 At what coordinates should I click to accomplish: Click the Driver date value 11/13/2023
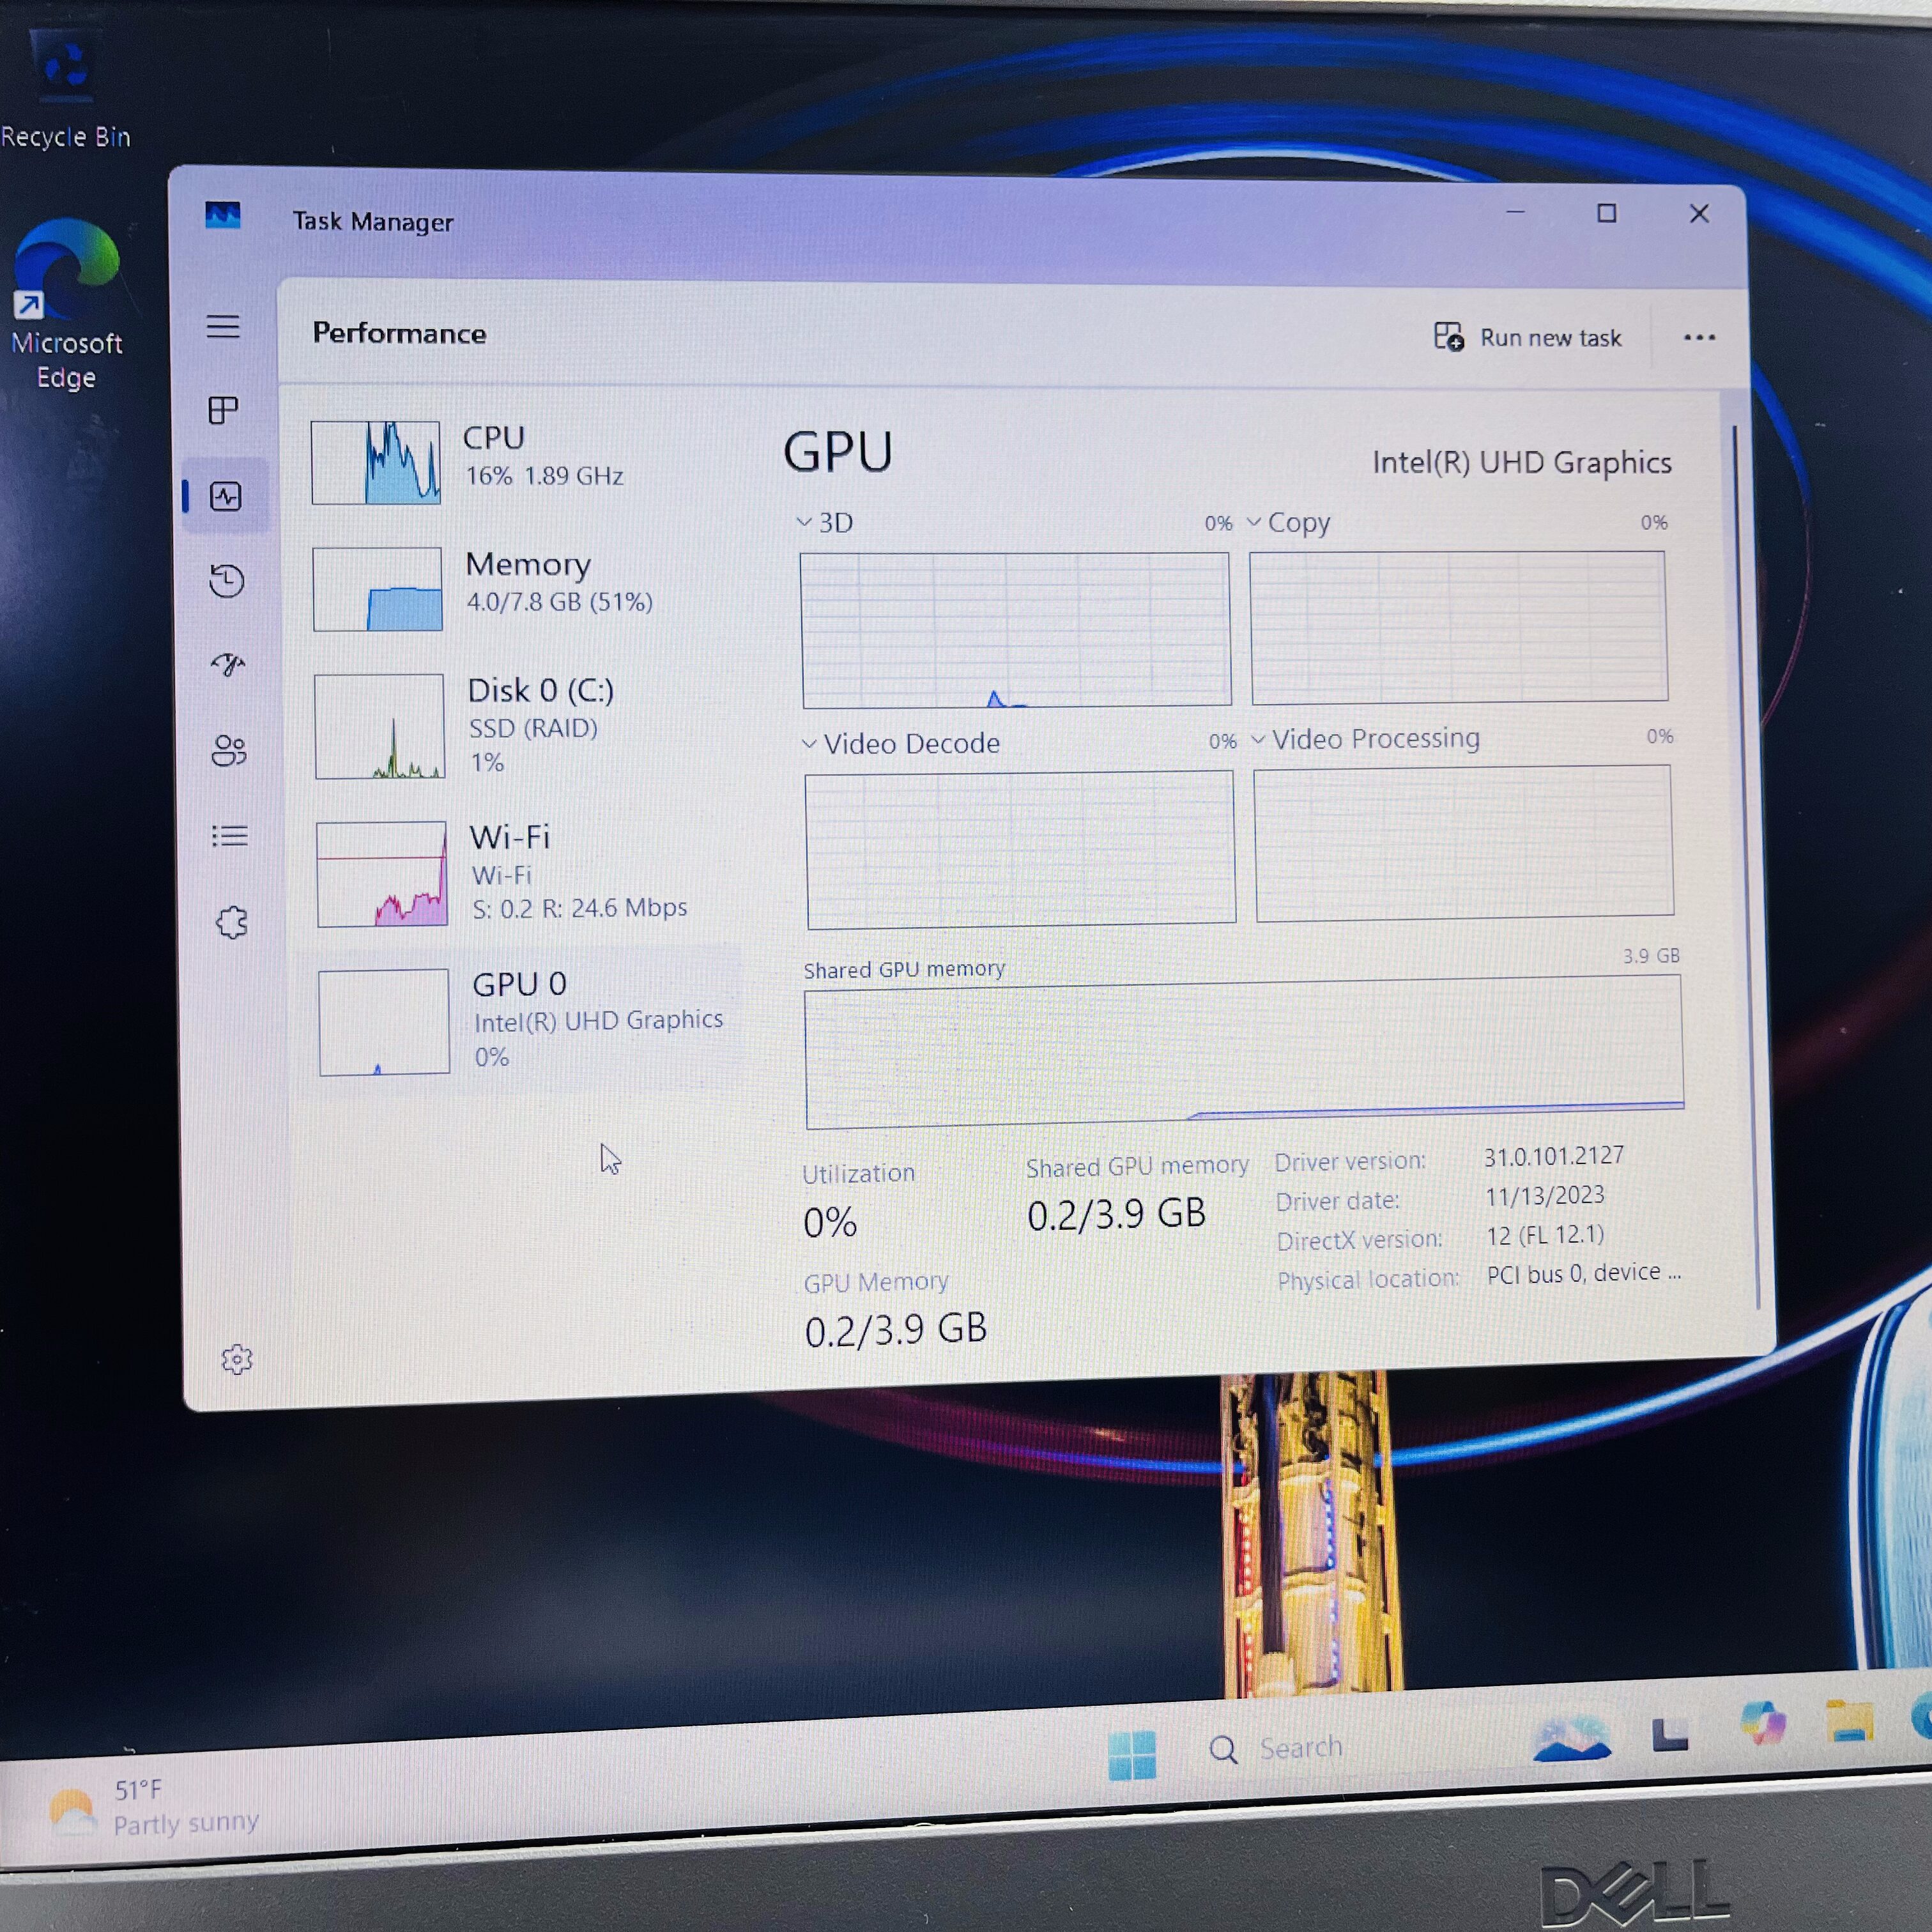tap(1544, 1195)
